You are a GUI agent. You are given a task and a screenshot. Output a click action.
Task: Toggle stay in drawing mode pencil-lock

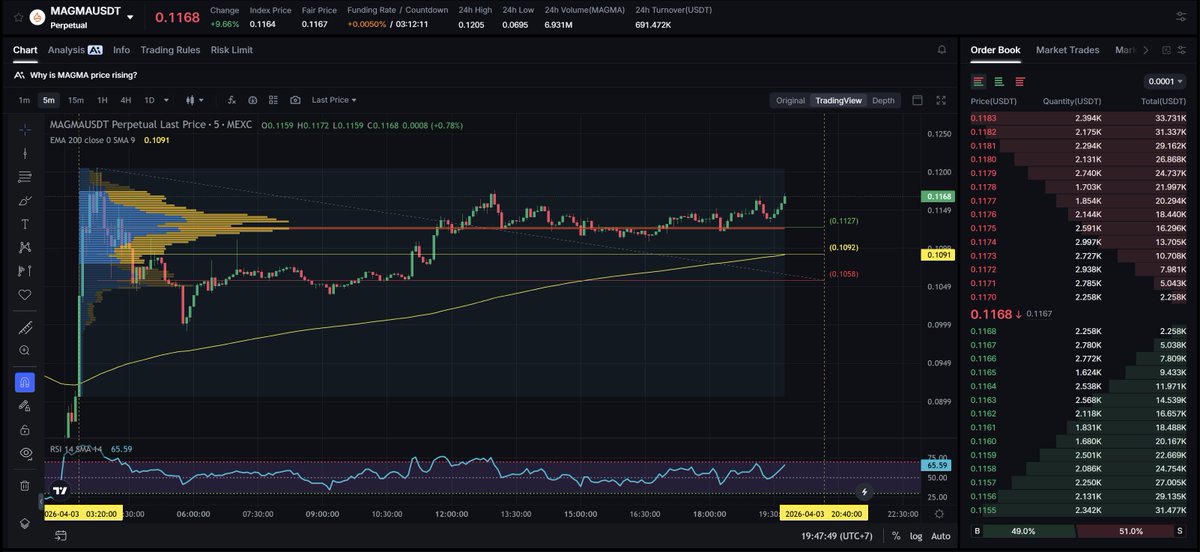tap(25, 406)
